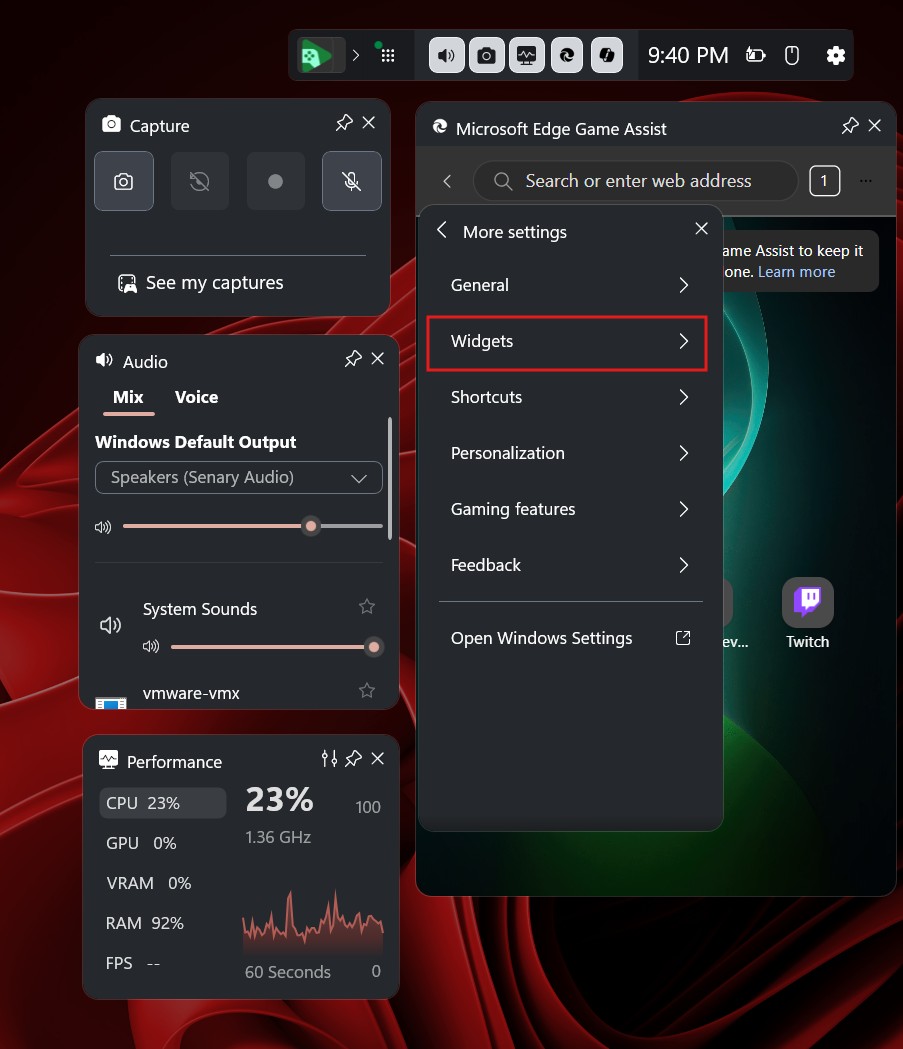Pin the Performance widget

[x=353, y=759]
